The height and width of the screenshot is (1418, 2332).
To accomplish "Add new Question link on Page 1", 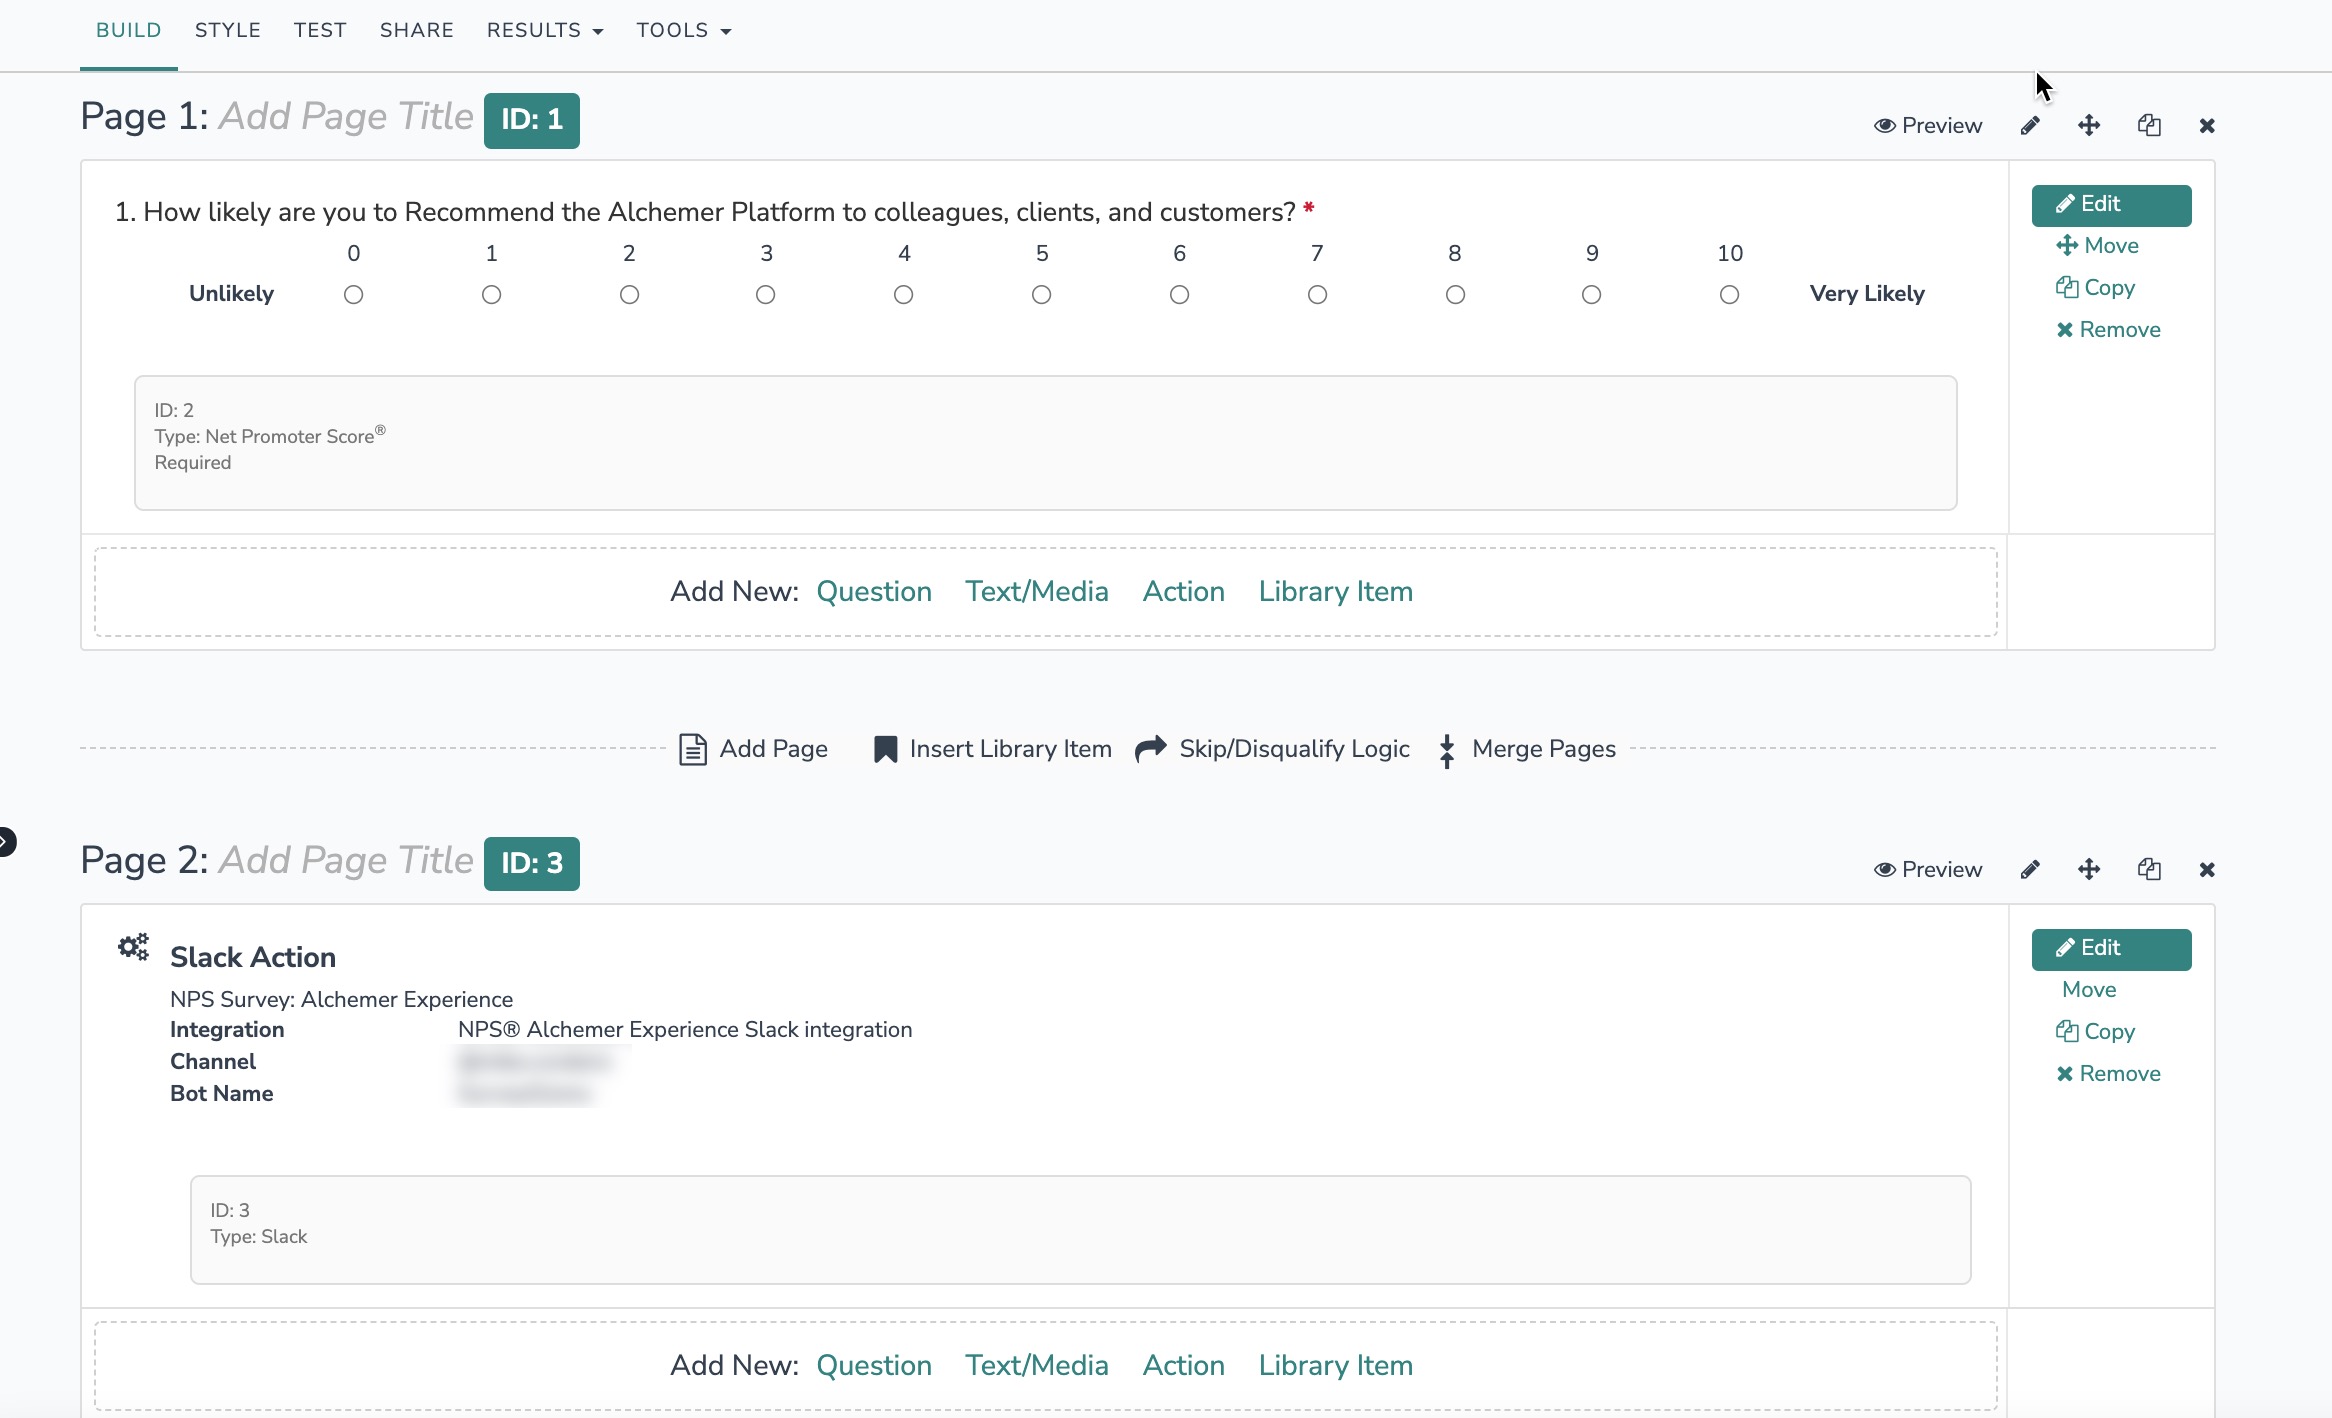I will click(x=873, y=592).
